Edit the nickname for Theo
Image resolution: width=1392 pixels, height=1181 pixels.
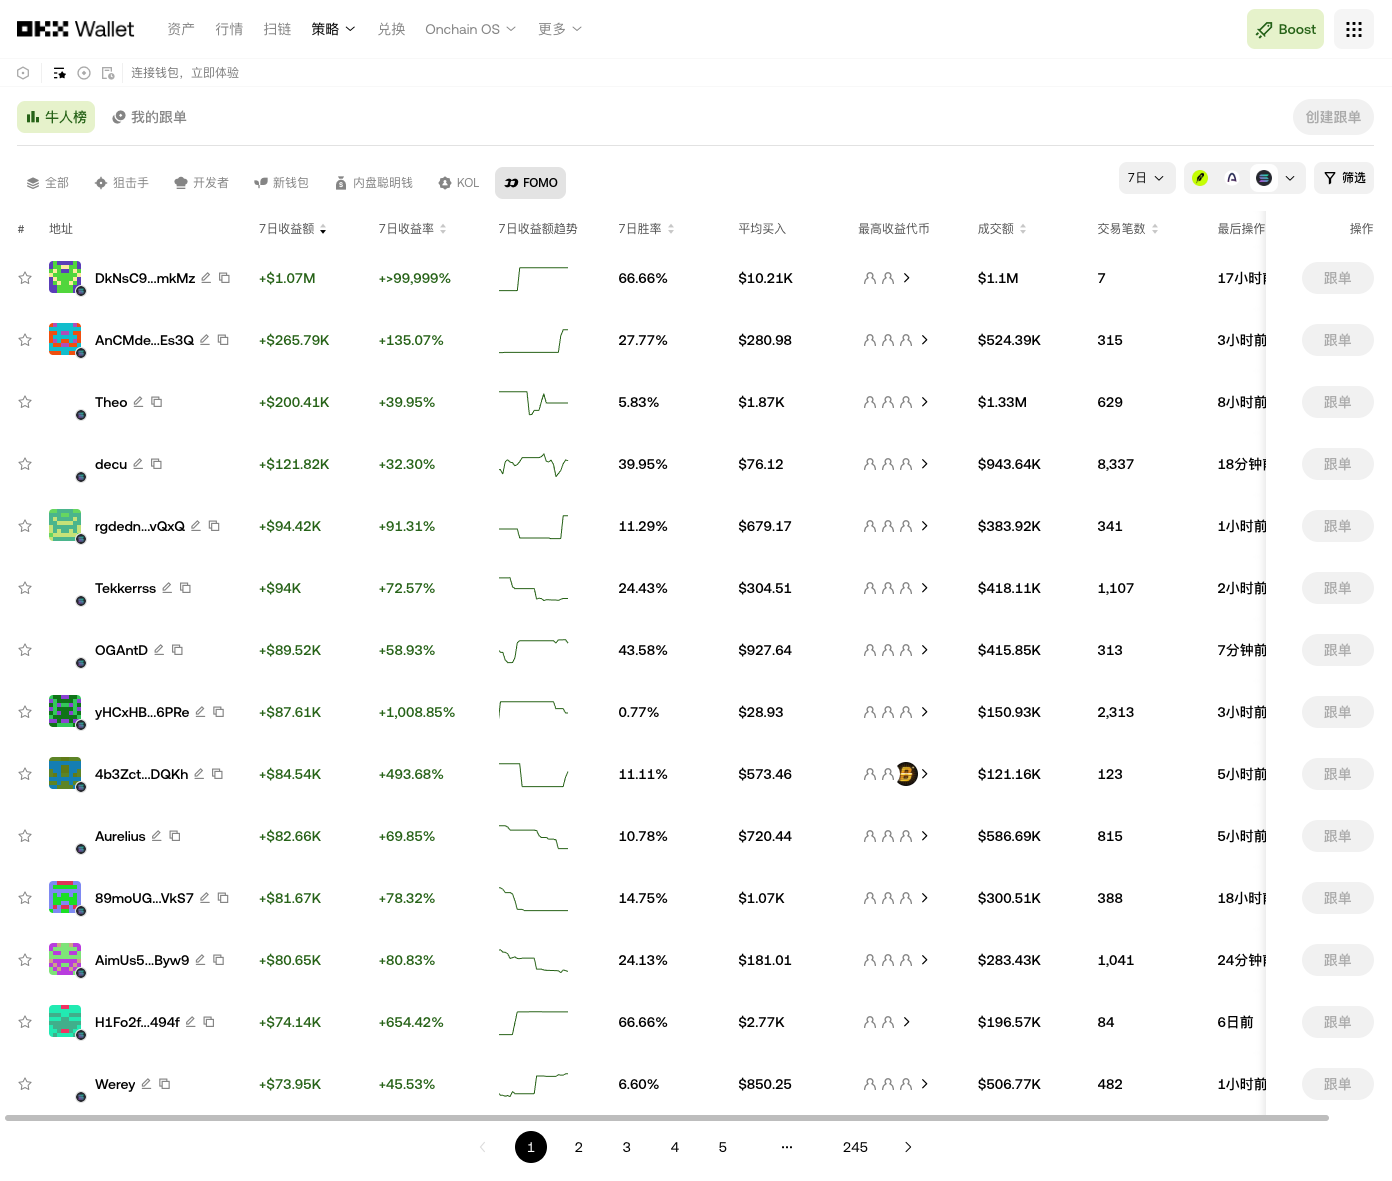click(x=138, y=402)
